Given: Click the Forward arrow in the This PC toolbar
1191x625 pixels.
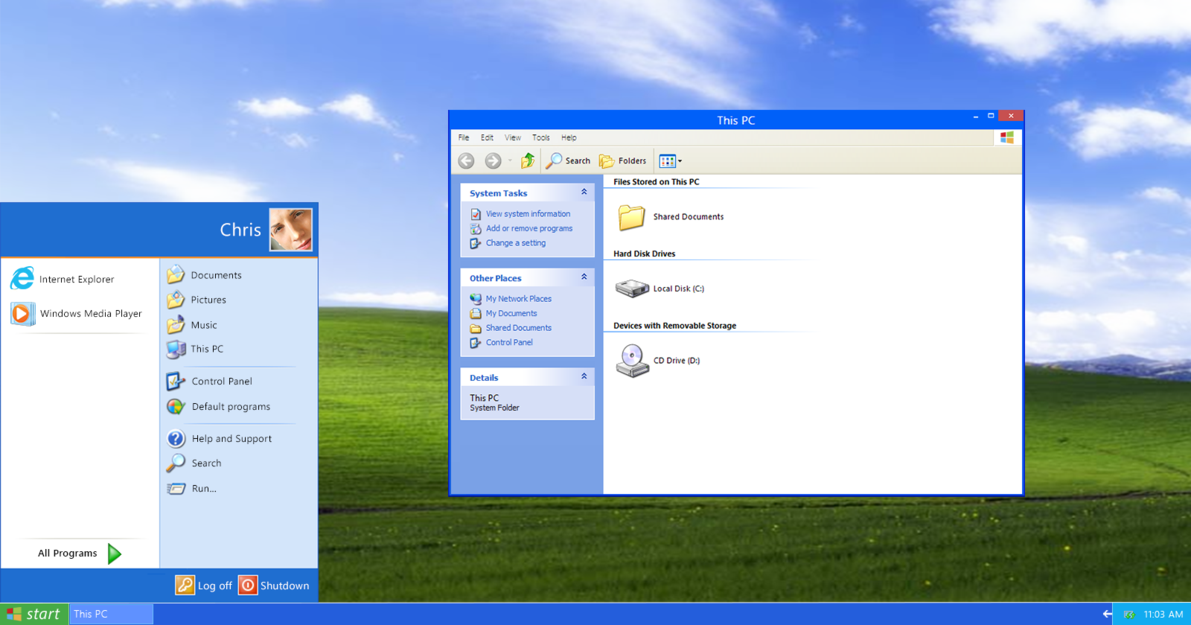Looking at the screenshot, I should coord(493,160).
